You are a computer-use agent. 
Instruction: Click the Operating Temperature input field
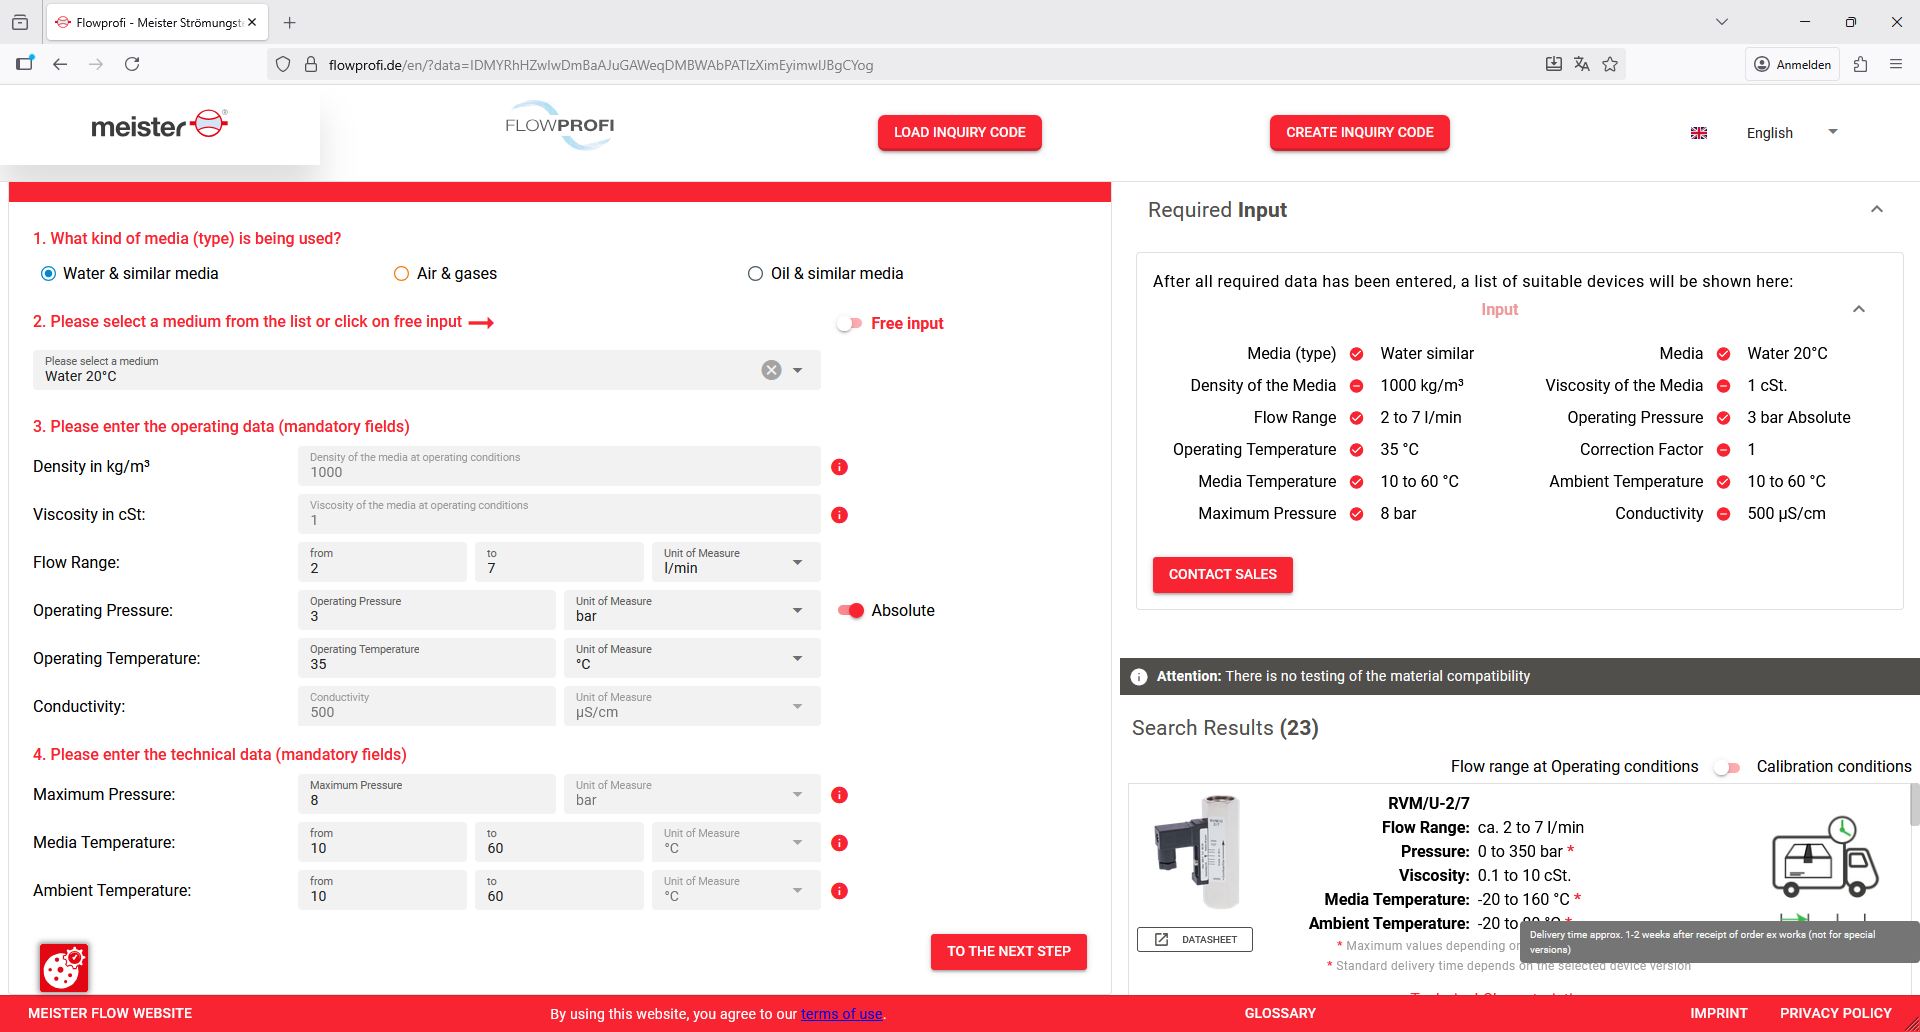pos(426,658)
